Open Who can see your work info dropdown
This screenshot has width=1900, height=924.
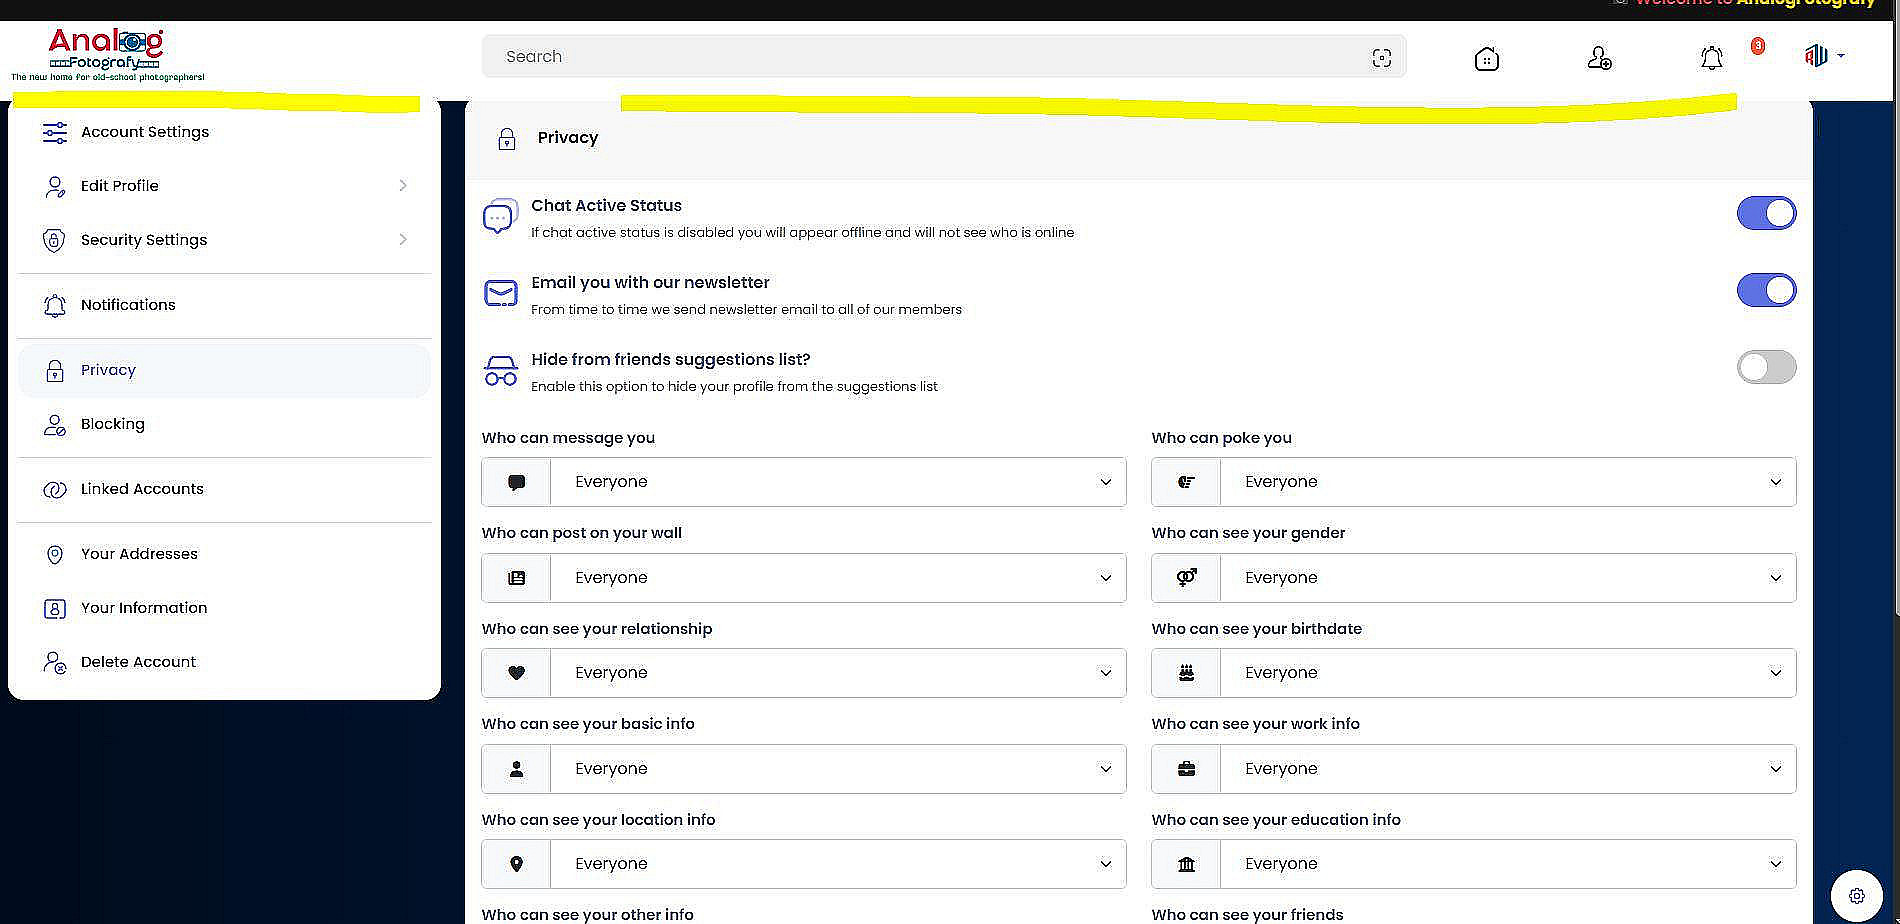pyautogui.click(x=1508, y=769)
